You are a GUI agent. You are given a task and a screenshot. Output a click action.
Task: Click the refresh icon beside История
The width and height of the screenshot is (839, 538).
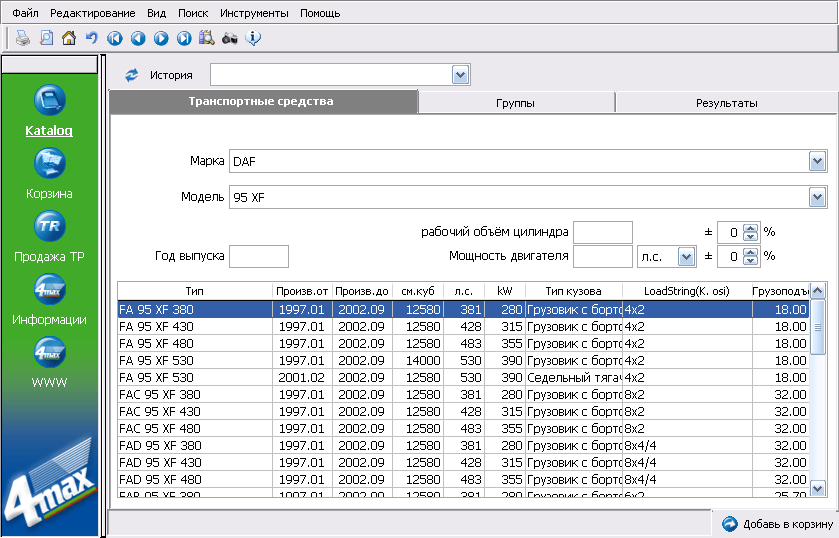point(132,75)
